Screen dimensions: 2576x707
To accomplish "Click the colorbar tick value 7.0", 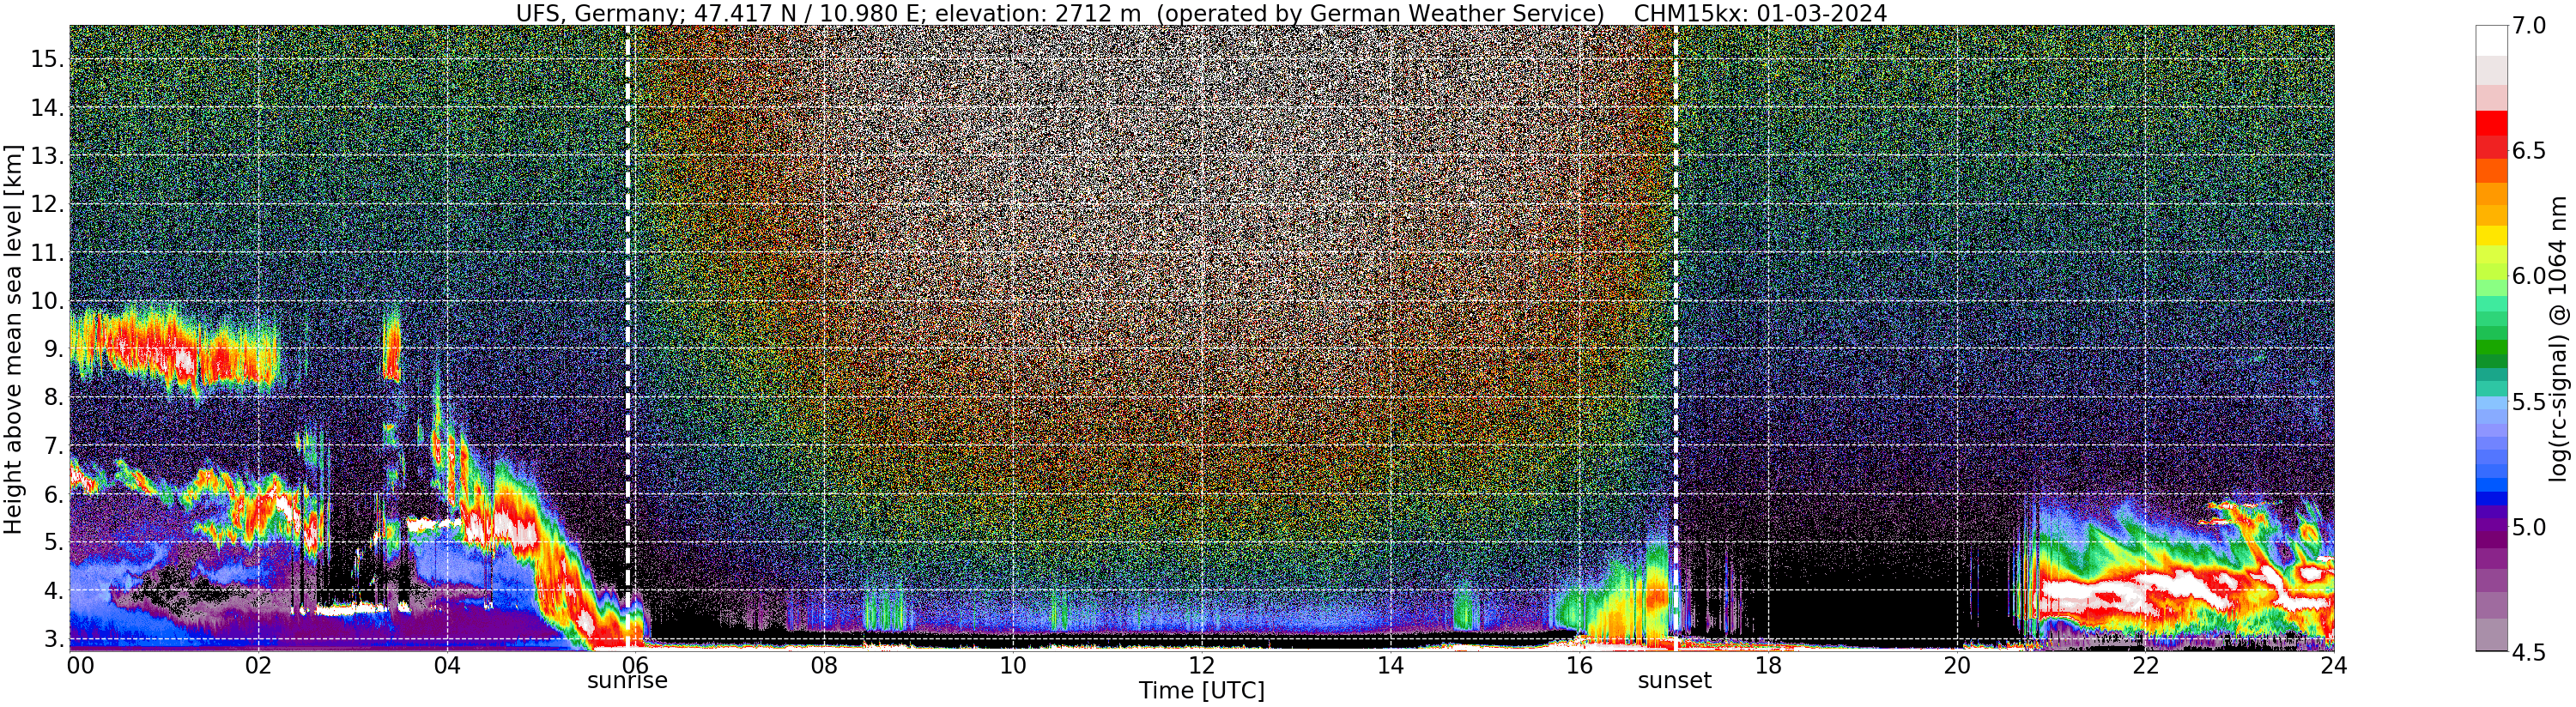I will coord(2529,26).
